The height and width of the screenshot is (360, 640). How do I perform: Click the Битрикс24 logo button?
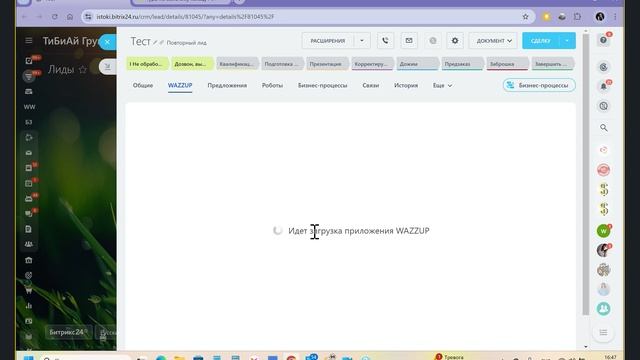coord(69,332)
